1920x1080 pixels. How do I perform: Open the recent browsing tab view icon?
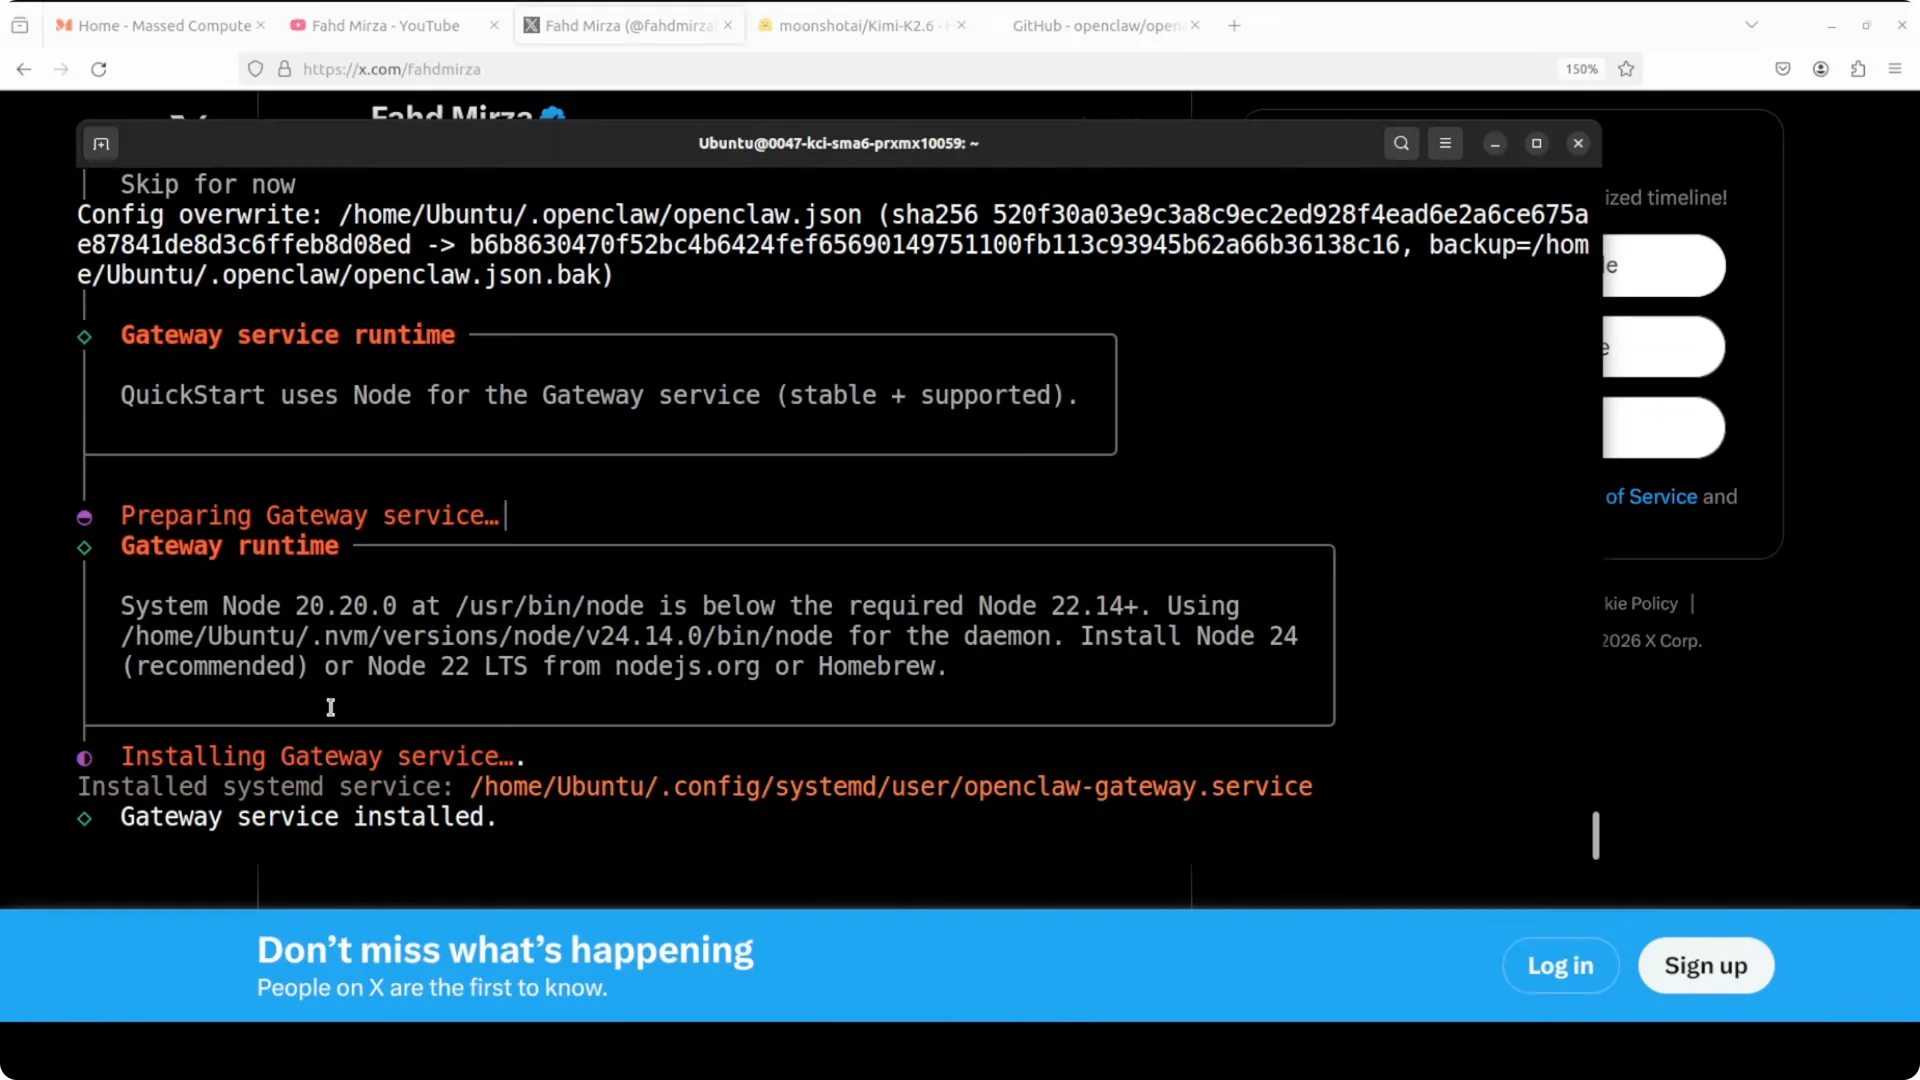[x=20, y=25]
